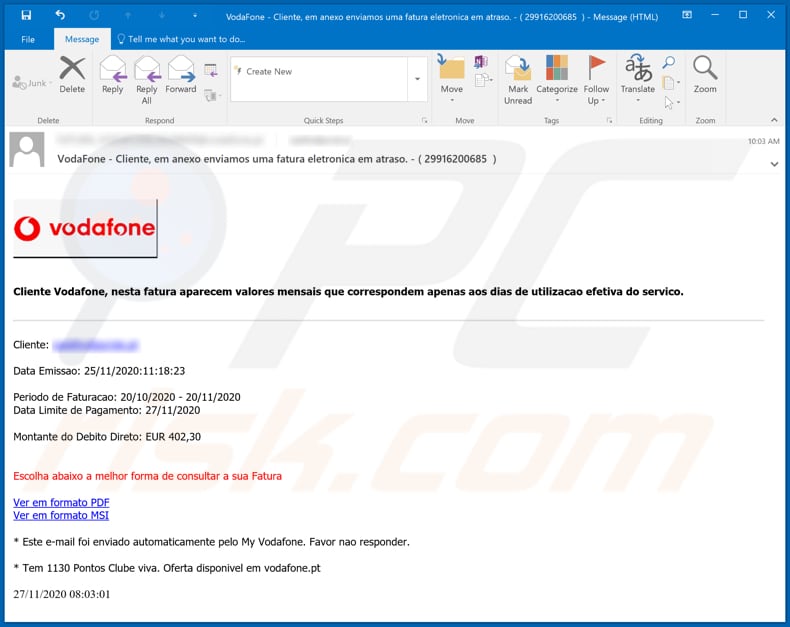Viewport: 790px width, 627px height.
Task: Click the 'Periodo de Faturacao' line
Action: coord(127,397)
